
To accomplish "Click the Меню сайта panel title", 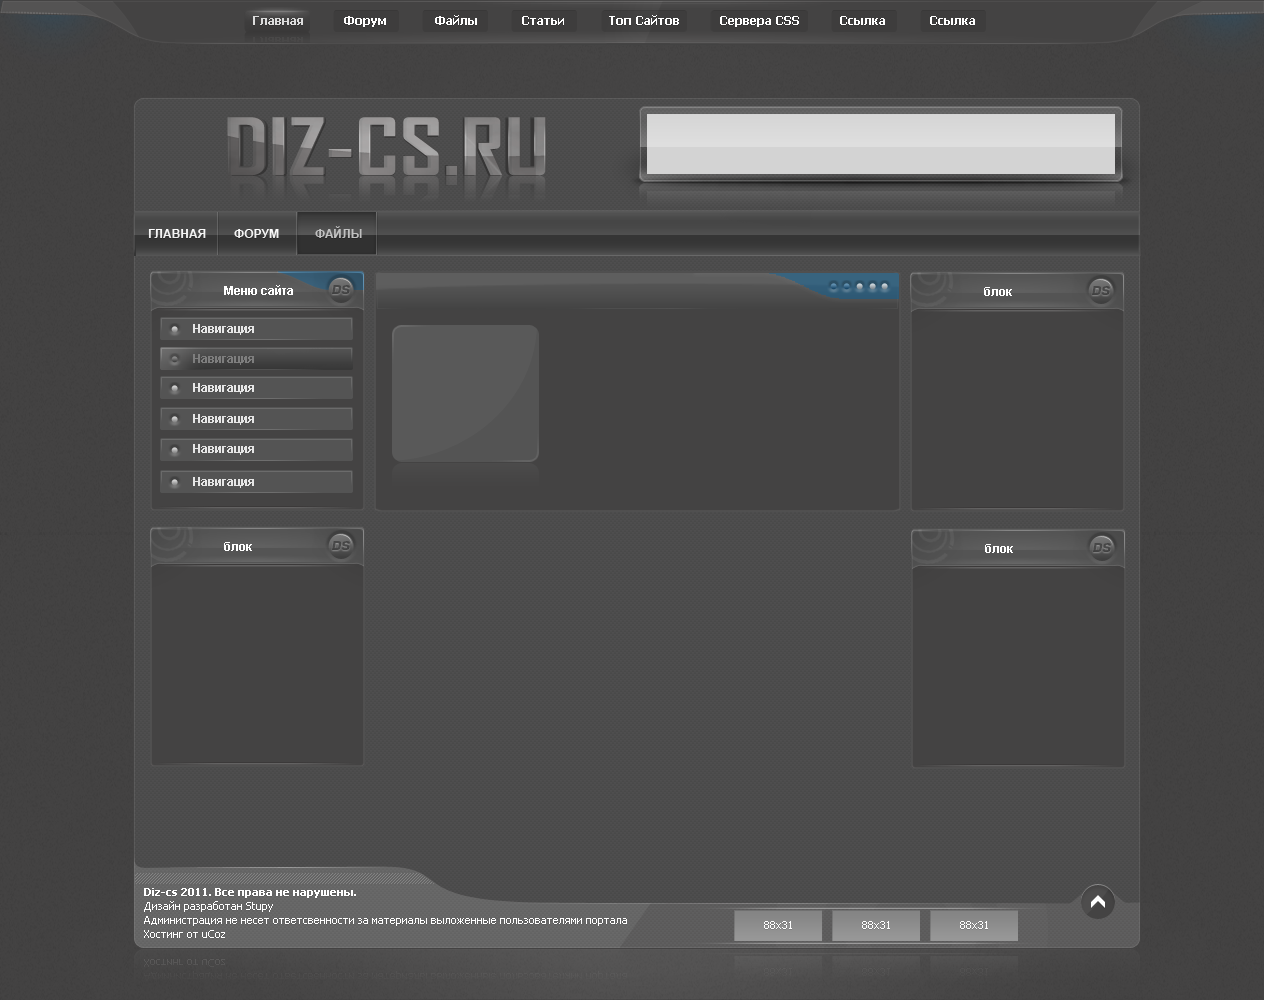I will coord(258,291).
